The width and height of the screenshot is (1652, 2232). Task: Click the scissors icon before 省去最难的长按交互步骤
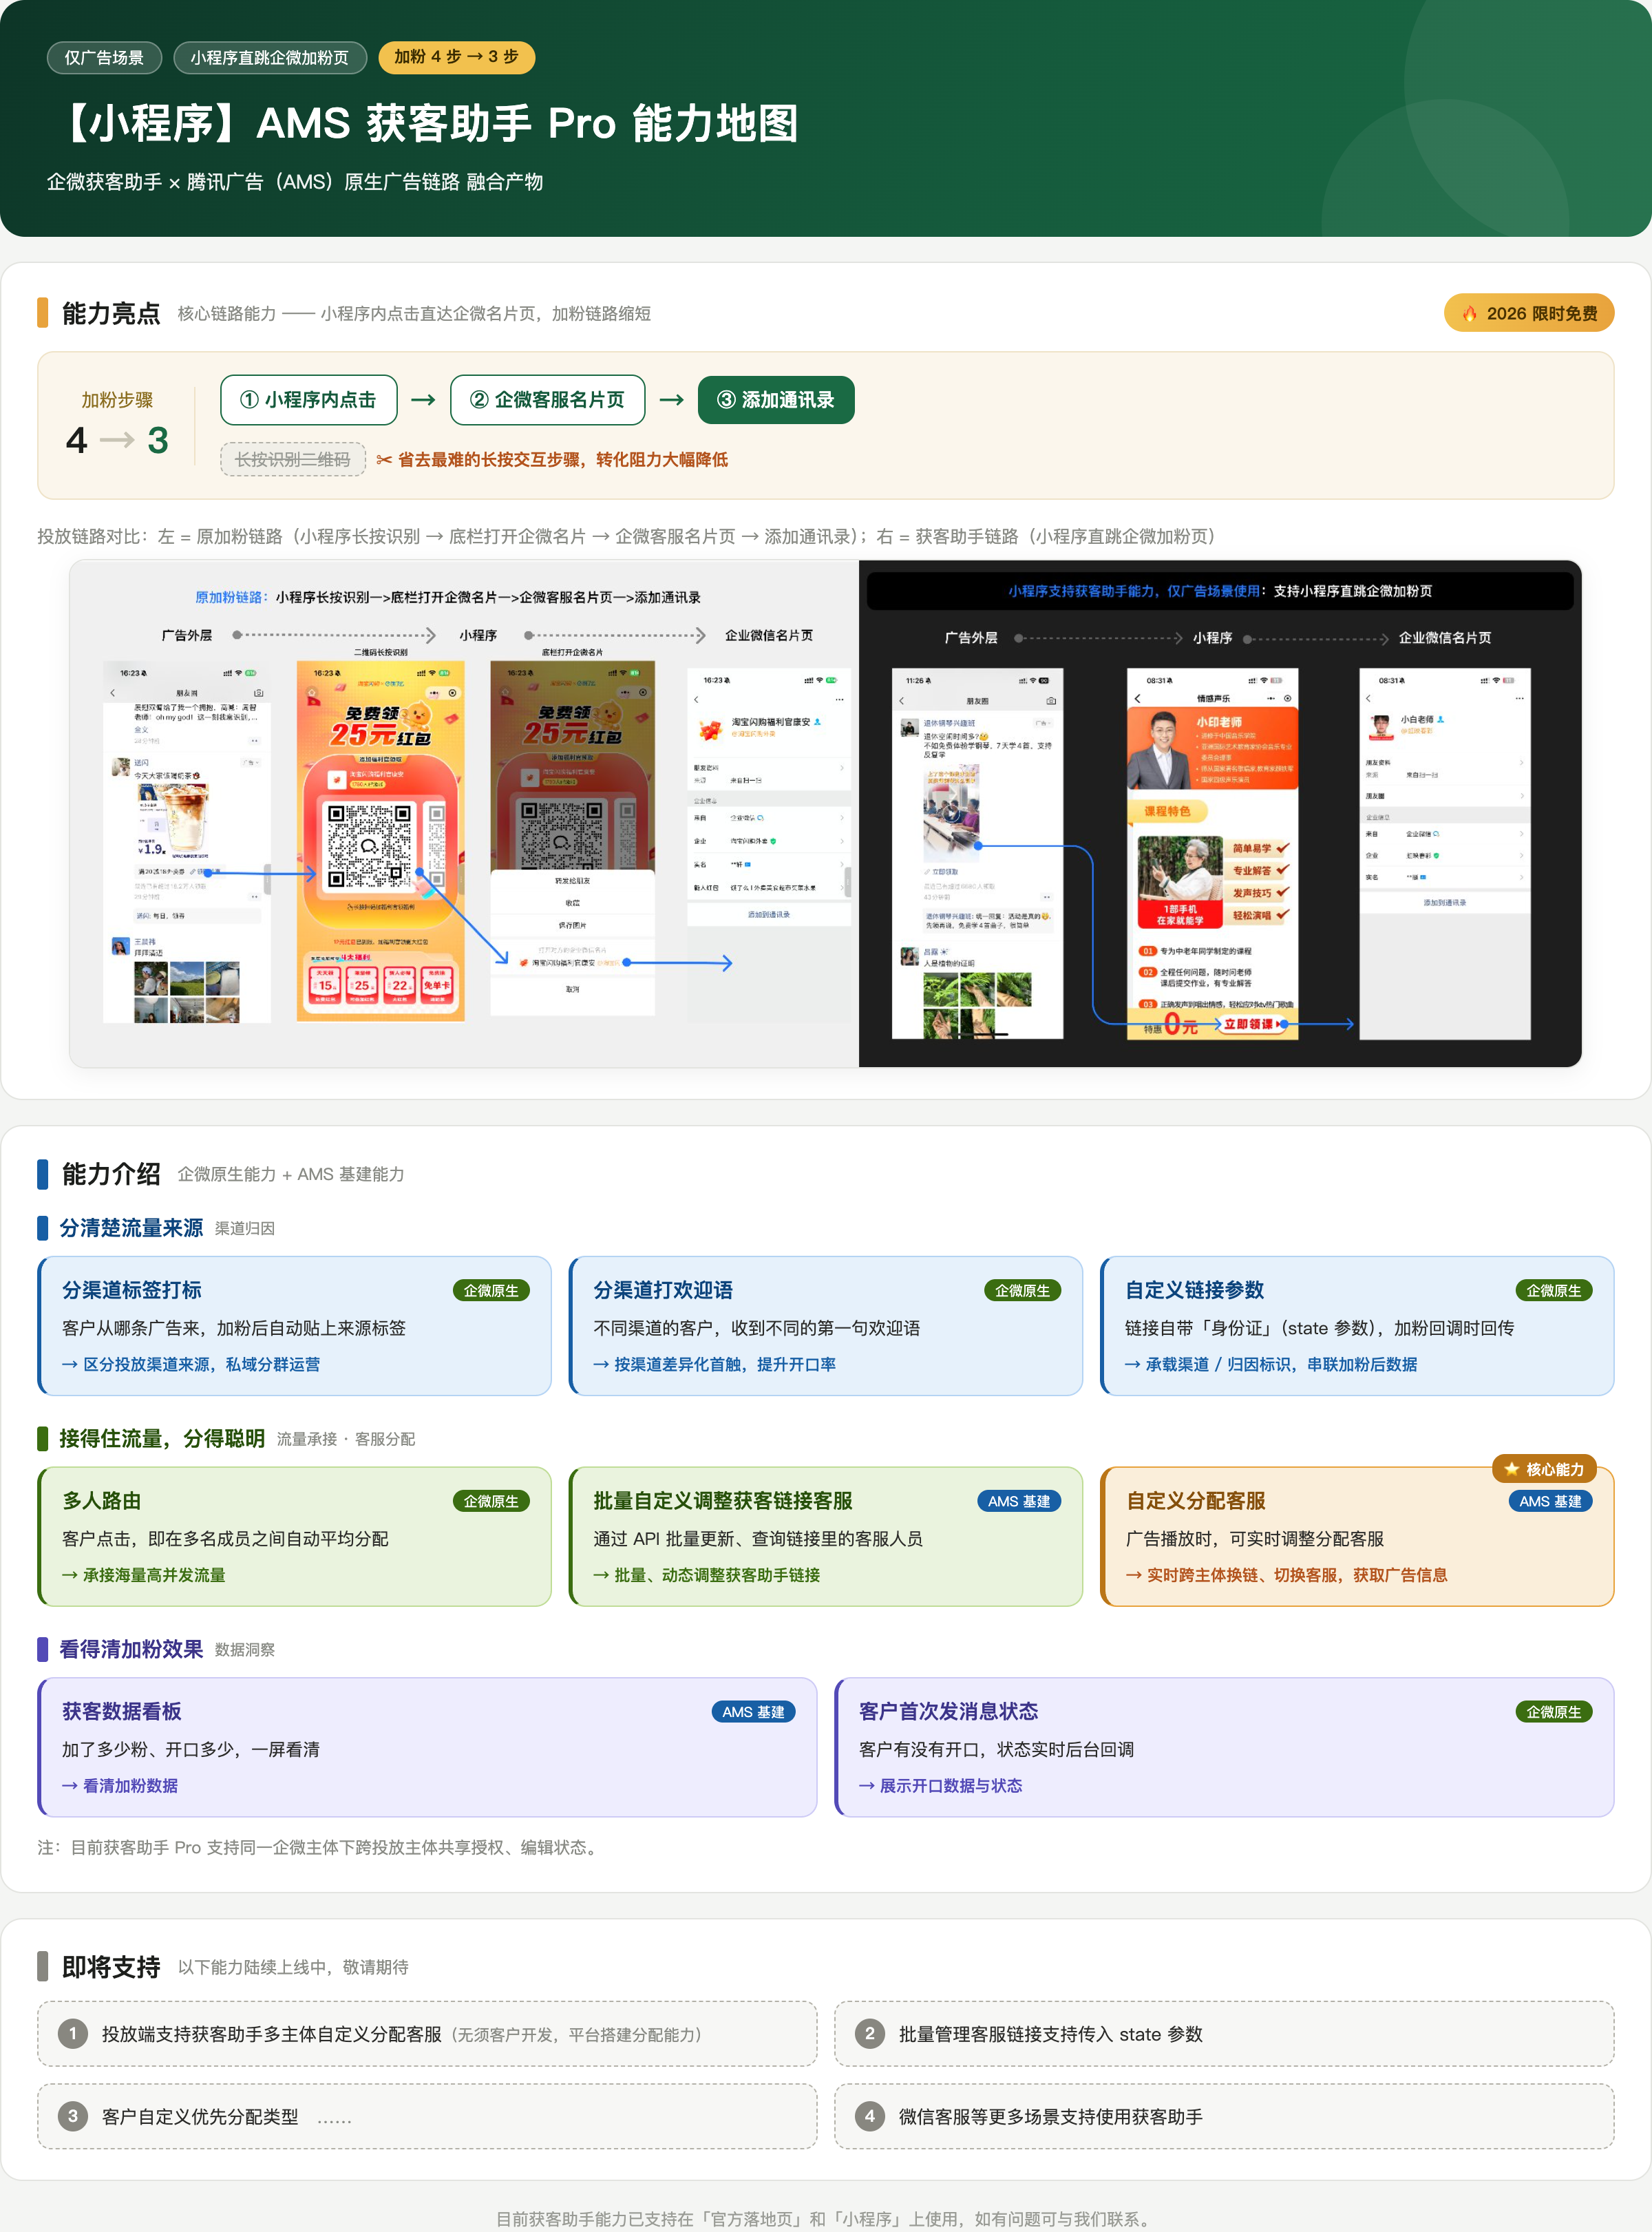[x=384, y=460]
